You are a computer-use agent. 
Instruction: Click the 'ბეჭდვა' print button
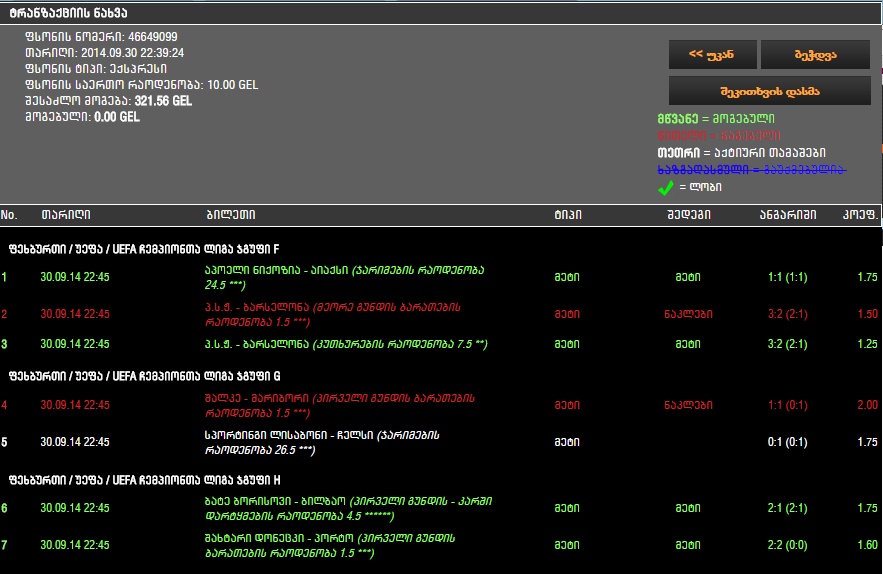815,55
